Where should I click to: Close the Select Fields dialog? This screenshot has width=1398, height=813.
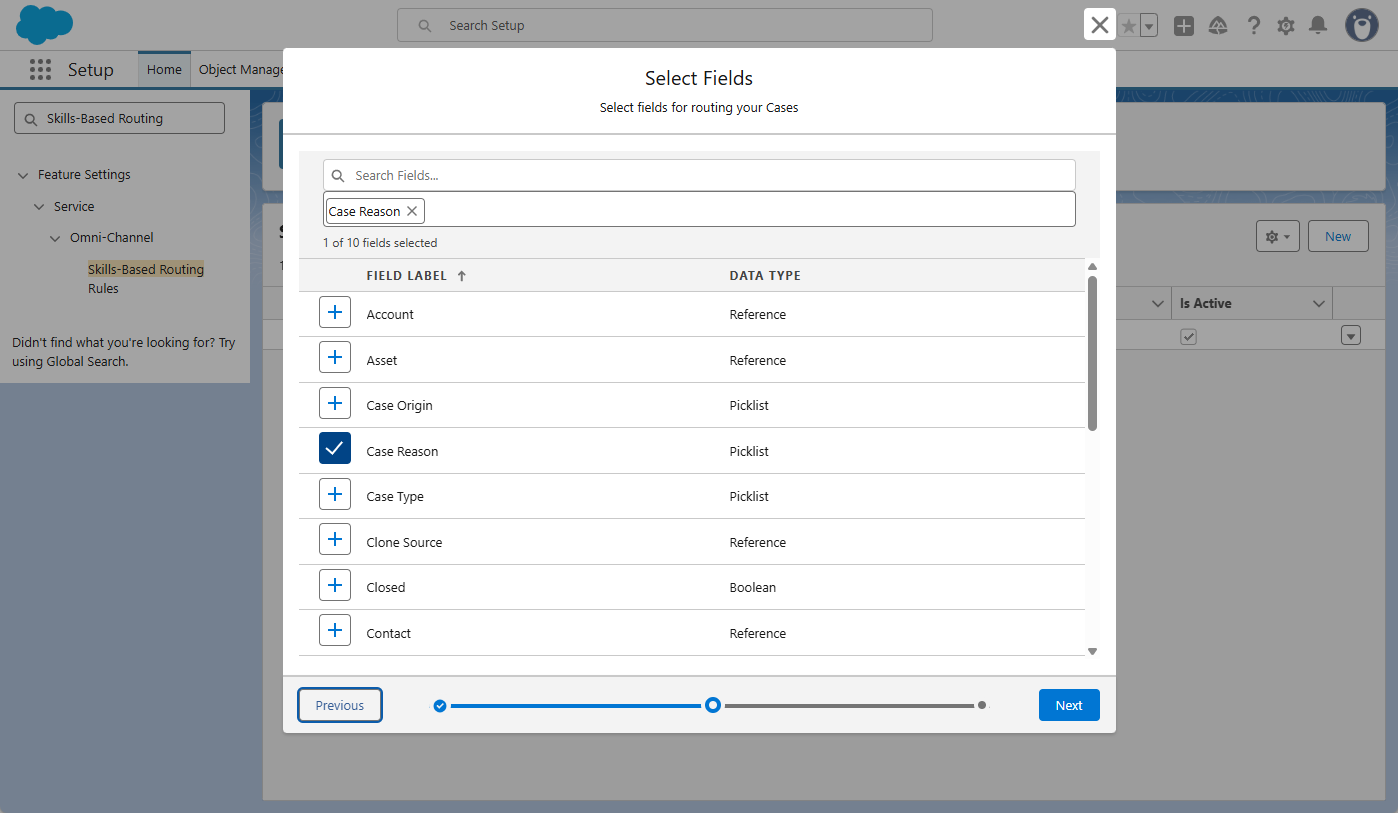tap(1099, 25)
